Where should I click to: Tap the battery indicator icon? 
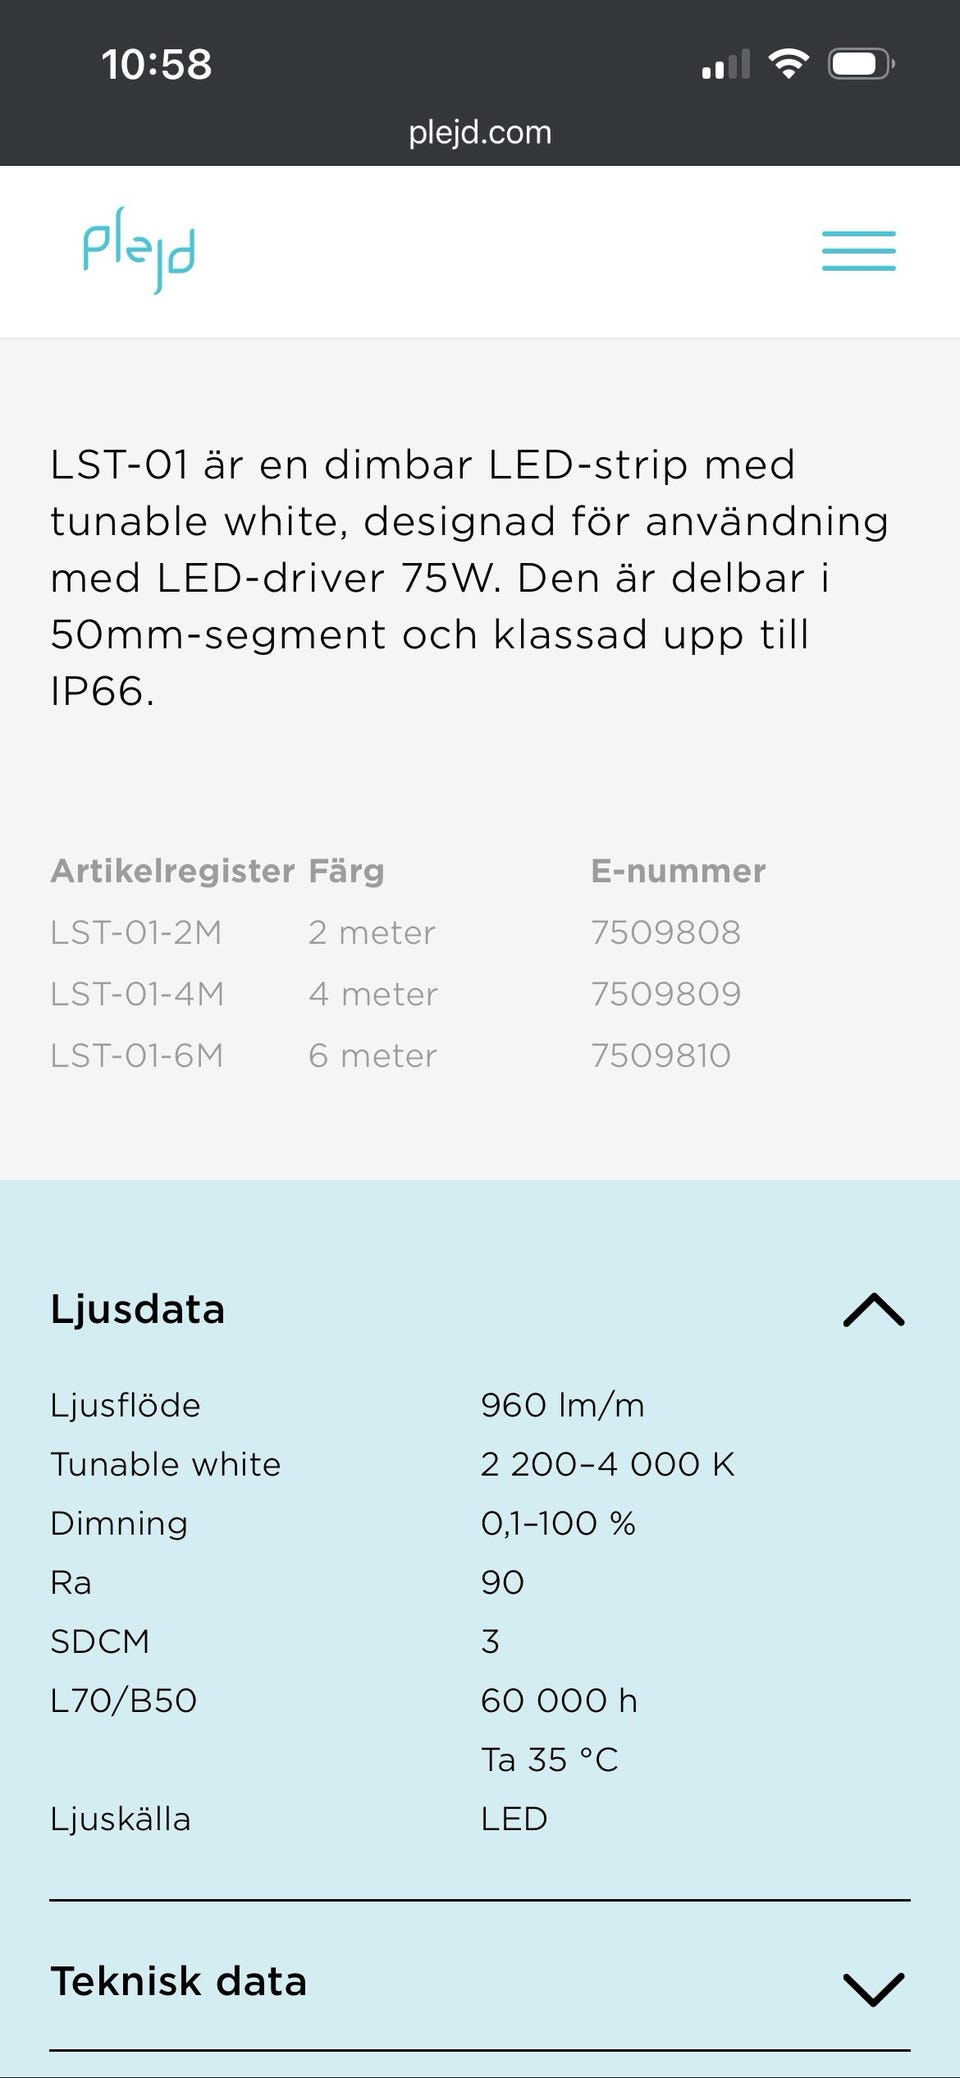[860, 64]
